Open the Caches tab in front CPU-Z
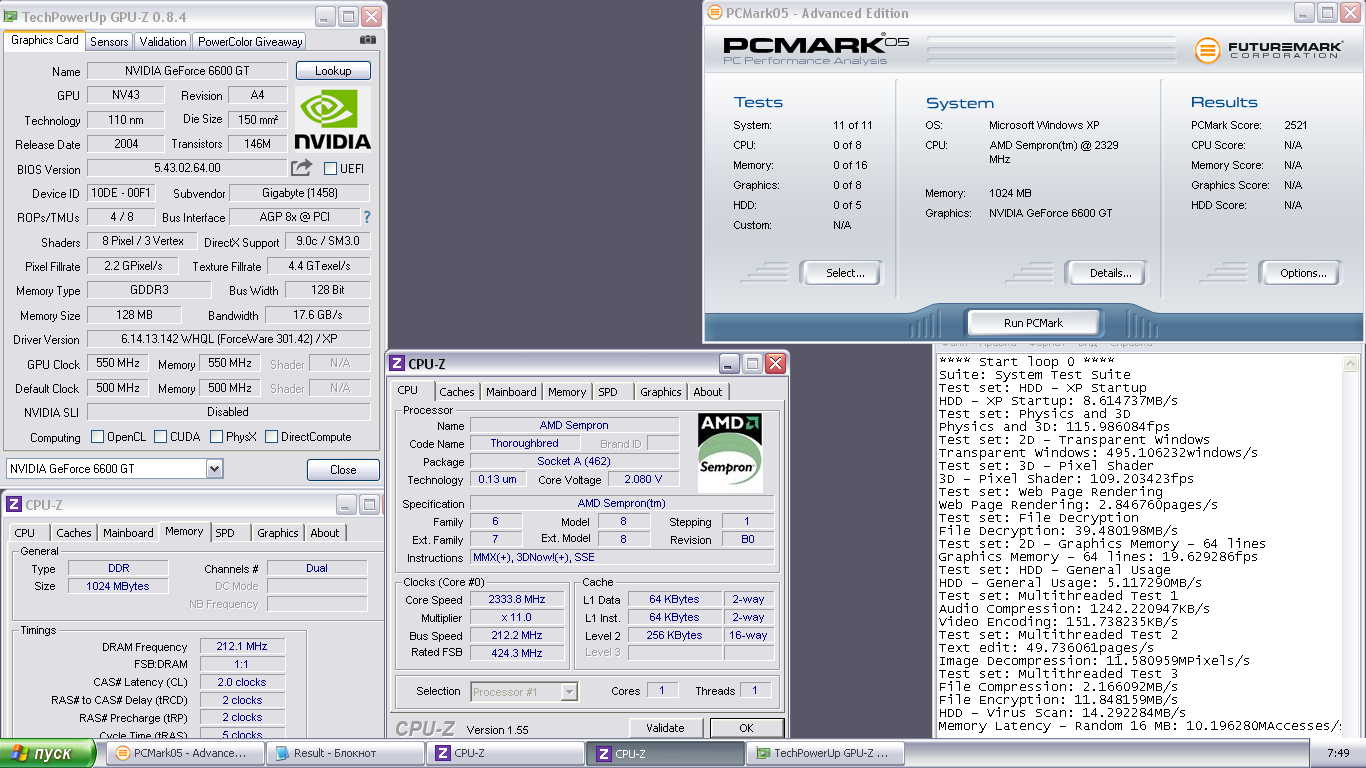Viewport: 1366px width, 768px height. pos(457,392)
